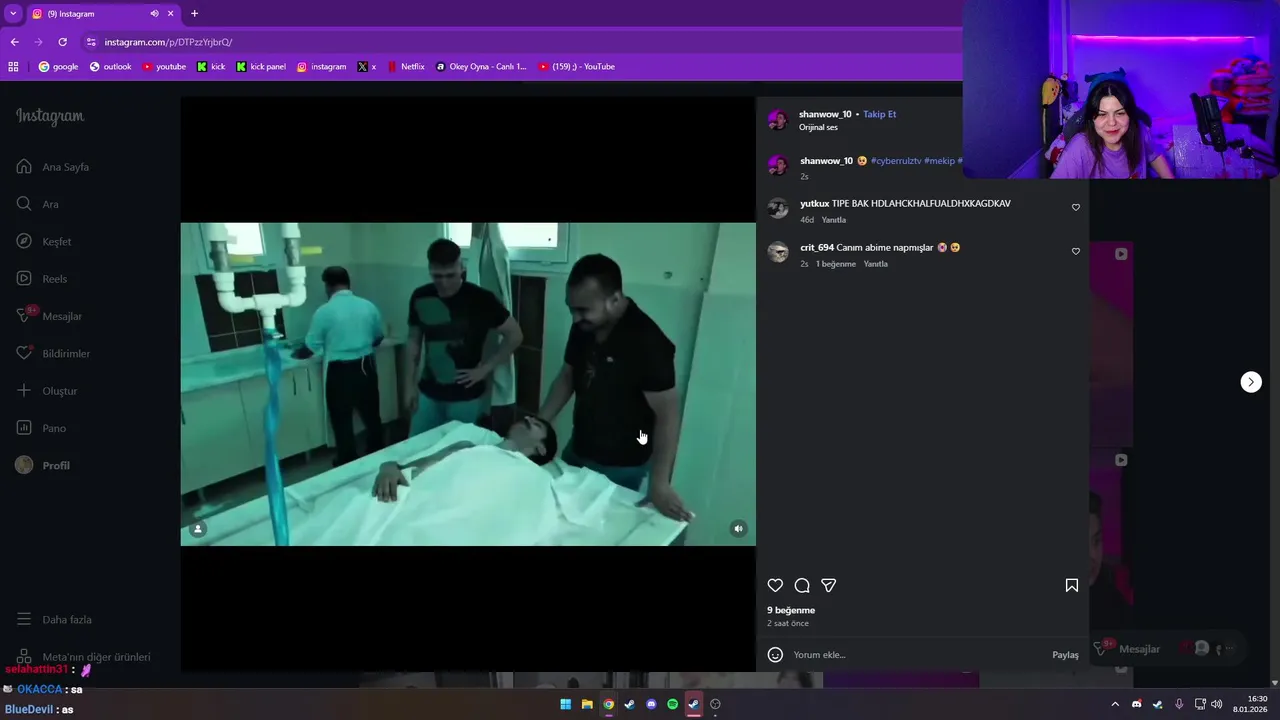Open yutkux's profile avatar
1280x720 pixels.
click(778, 208)
